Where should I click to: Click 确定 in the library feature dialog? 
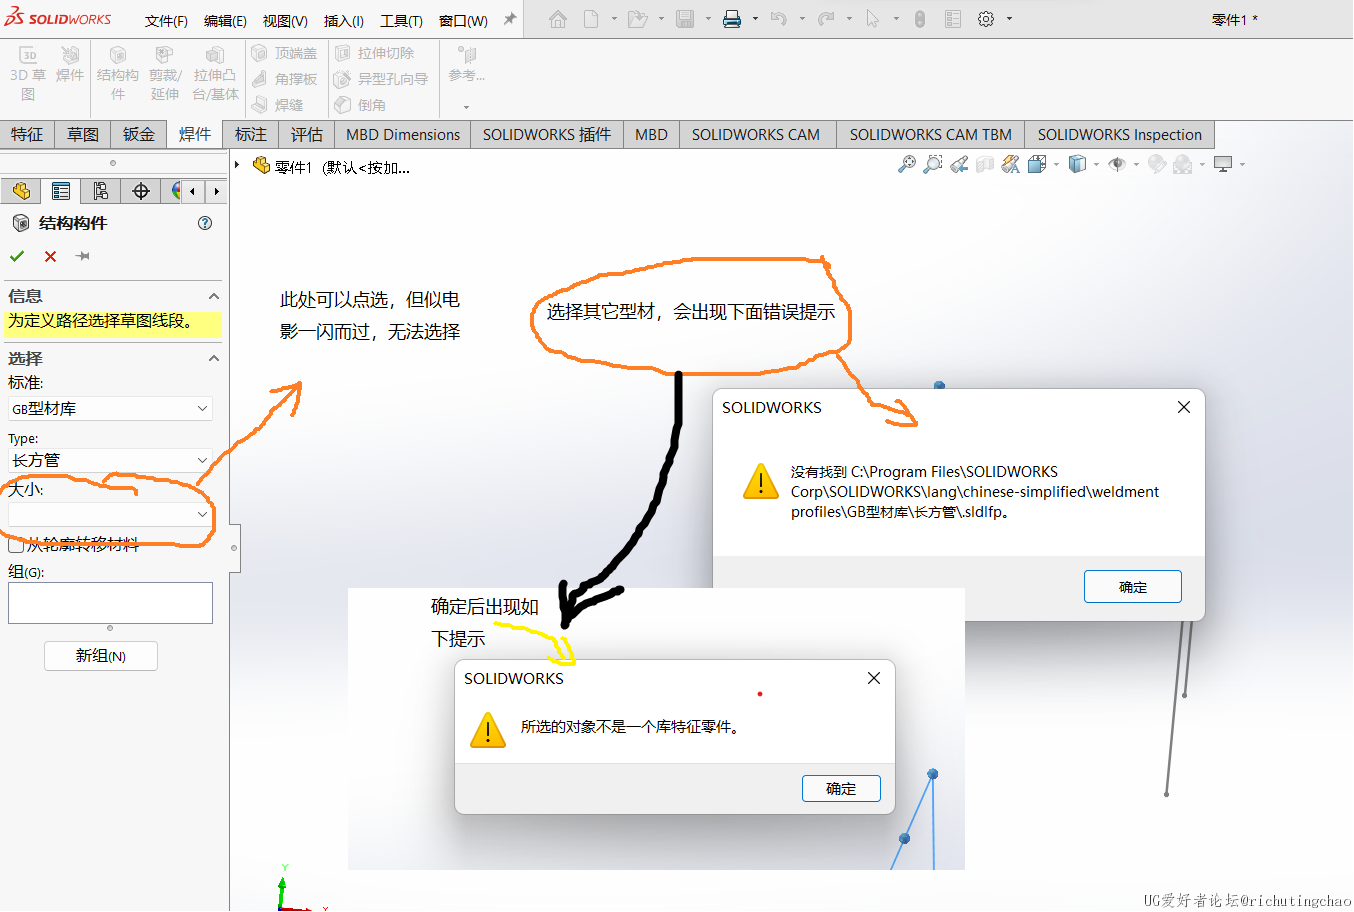click(841, 788)
